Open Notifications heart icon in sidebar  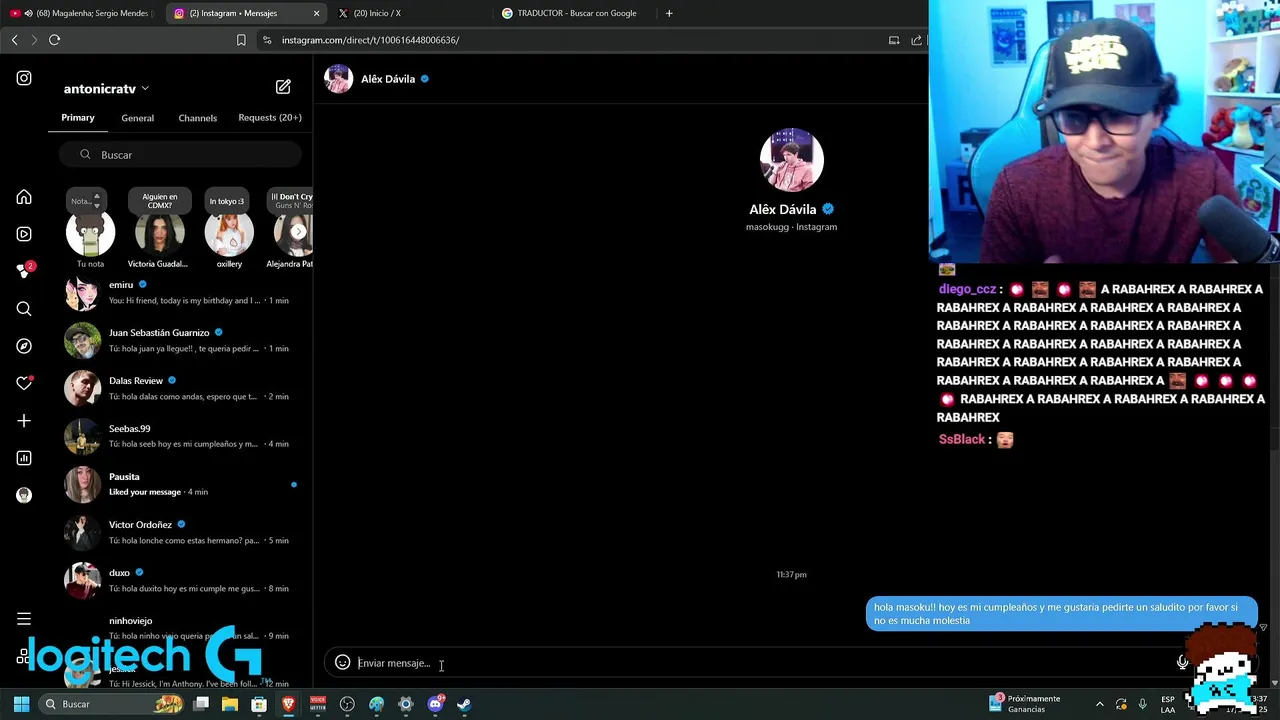coord(24,383)
